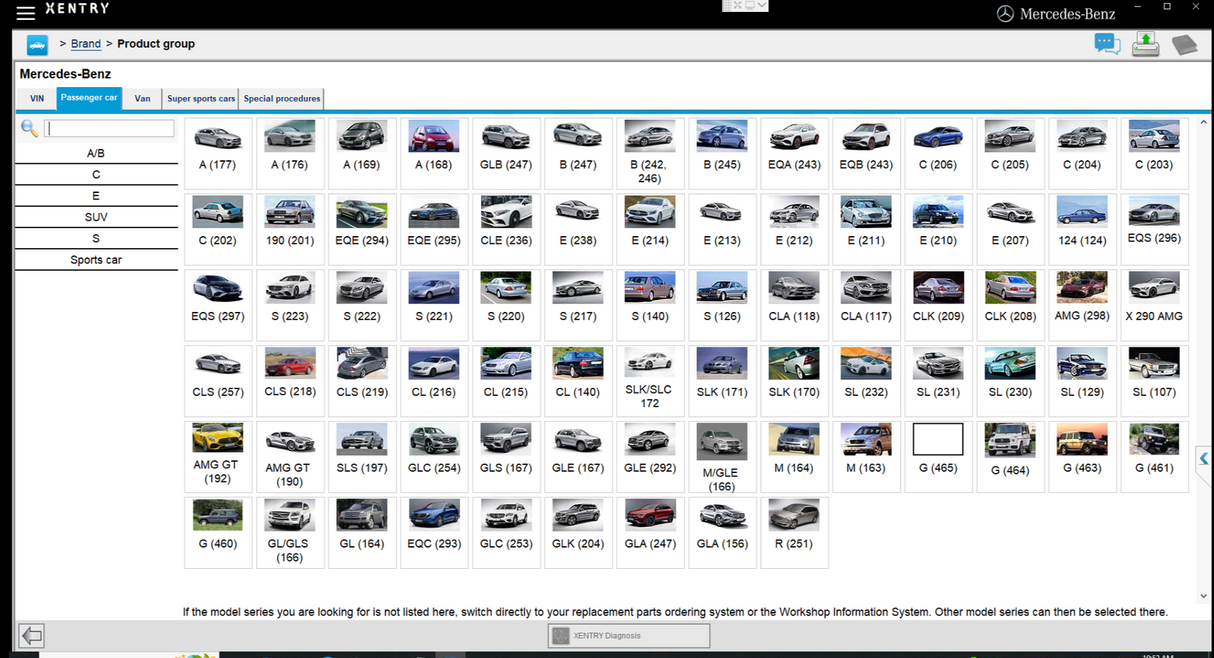
Task: Select the A (177) model thumbnail
Action: pyautogui.click(x=217, y=148)
